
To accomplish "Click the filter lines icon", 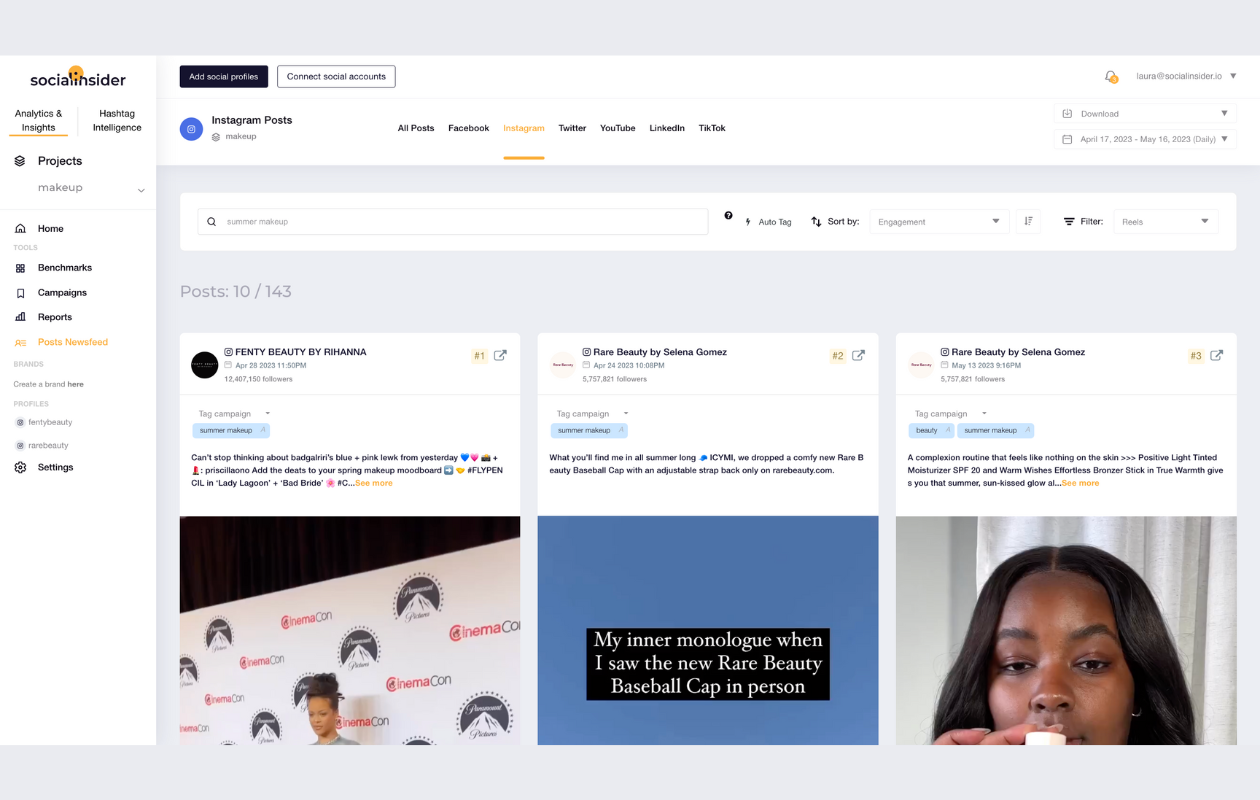I will 1069,221.
